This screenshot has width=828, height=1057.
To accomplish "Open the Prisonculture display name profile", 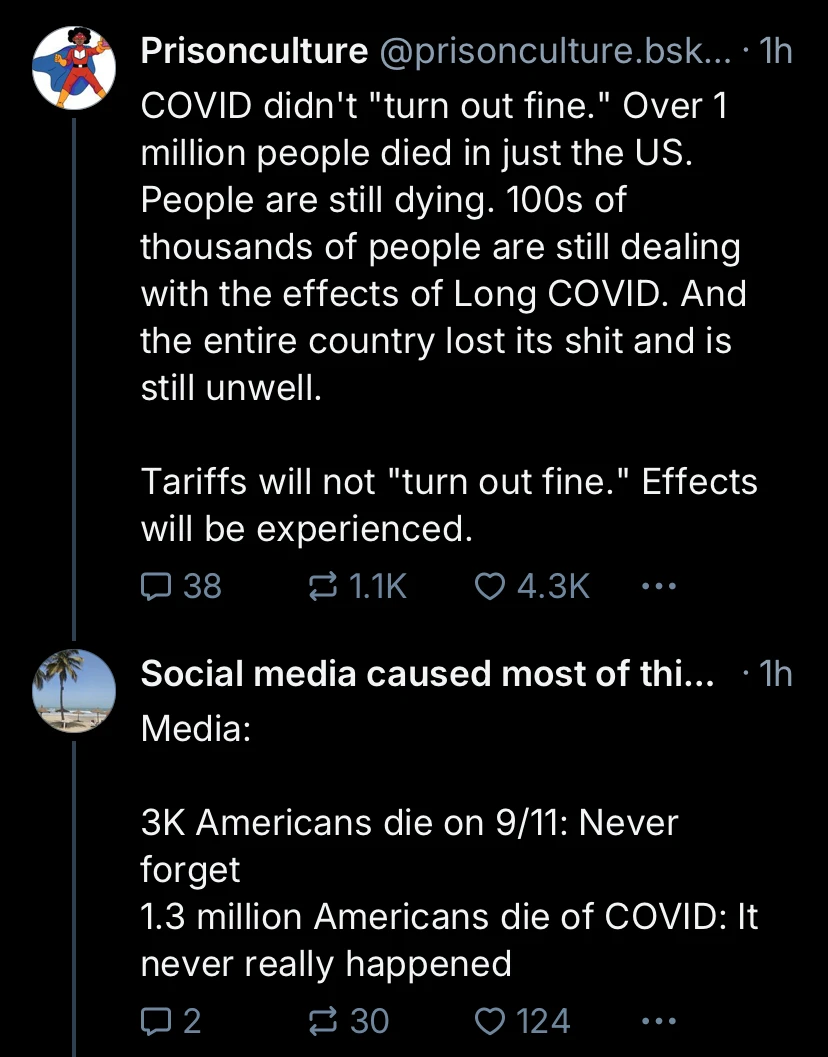I will (x=254, y=52).
